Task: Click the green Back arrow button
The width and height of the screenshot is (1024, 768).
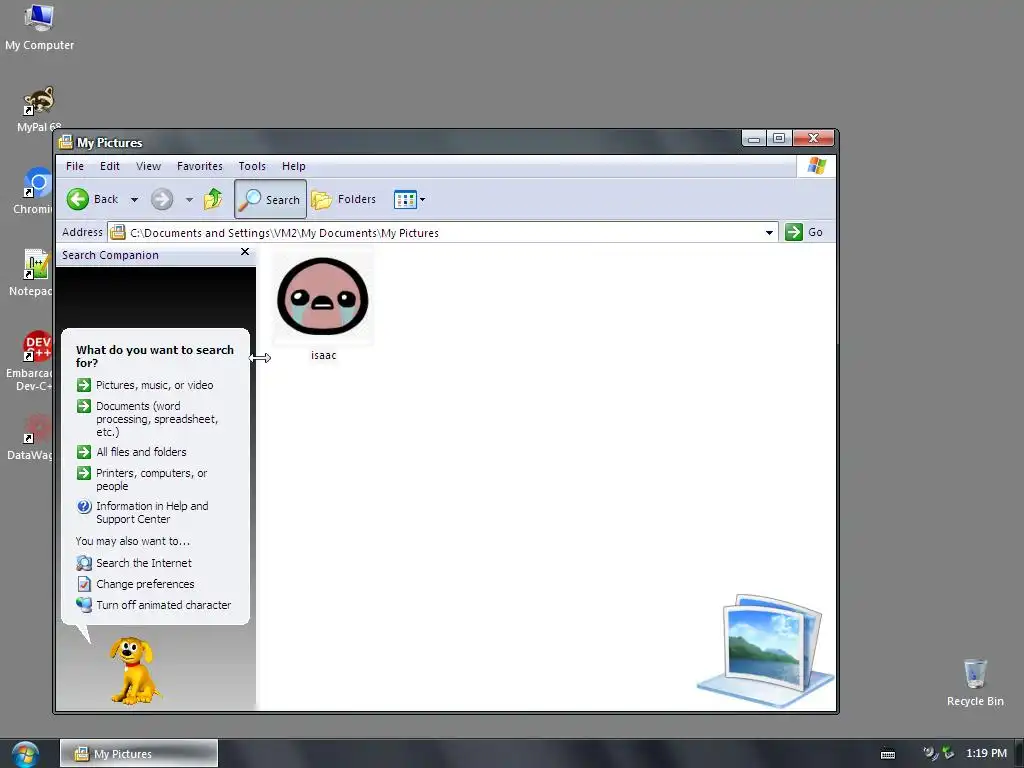Action: (78, 199)
